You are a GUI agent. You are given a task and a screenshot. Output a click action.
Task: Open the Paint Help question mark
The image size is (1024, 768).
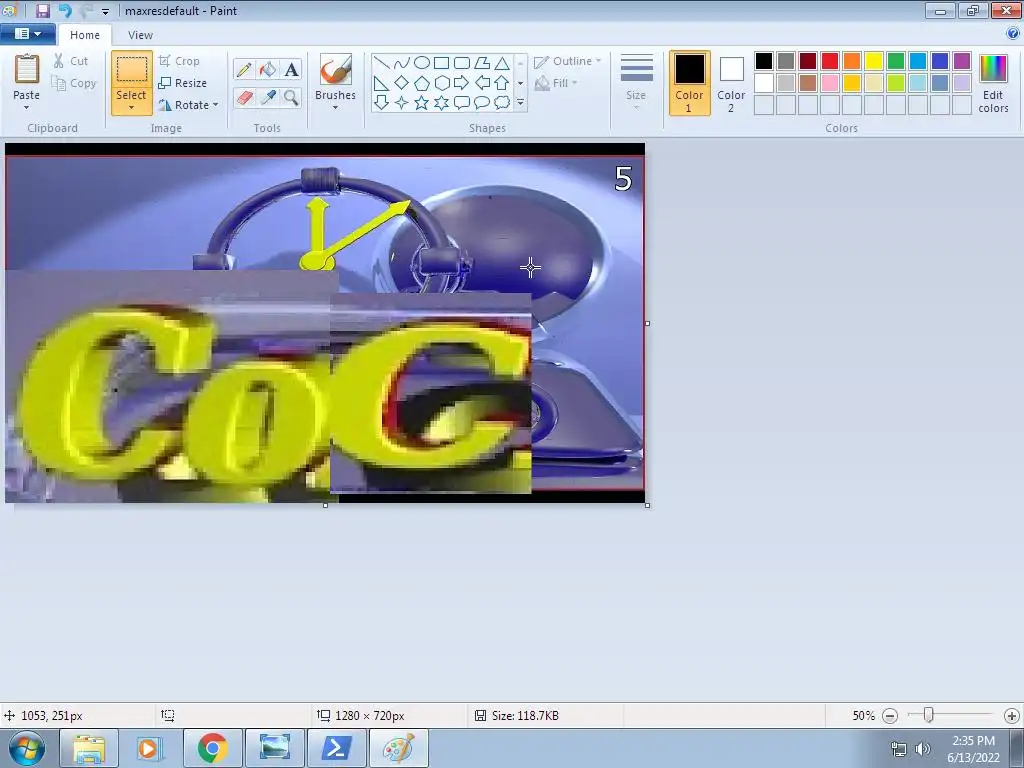1013,33
